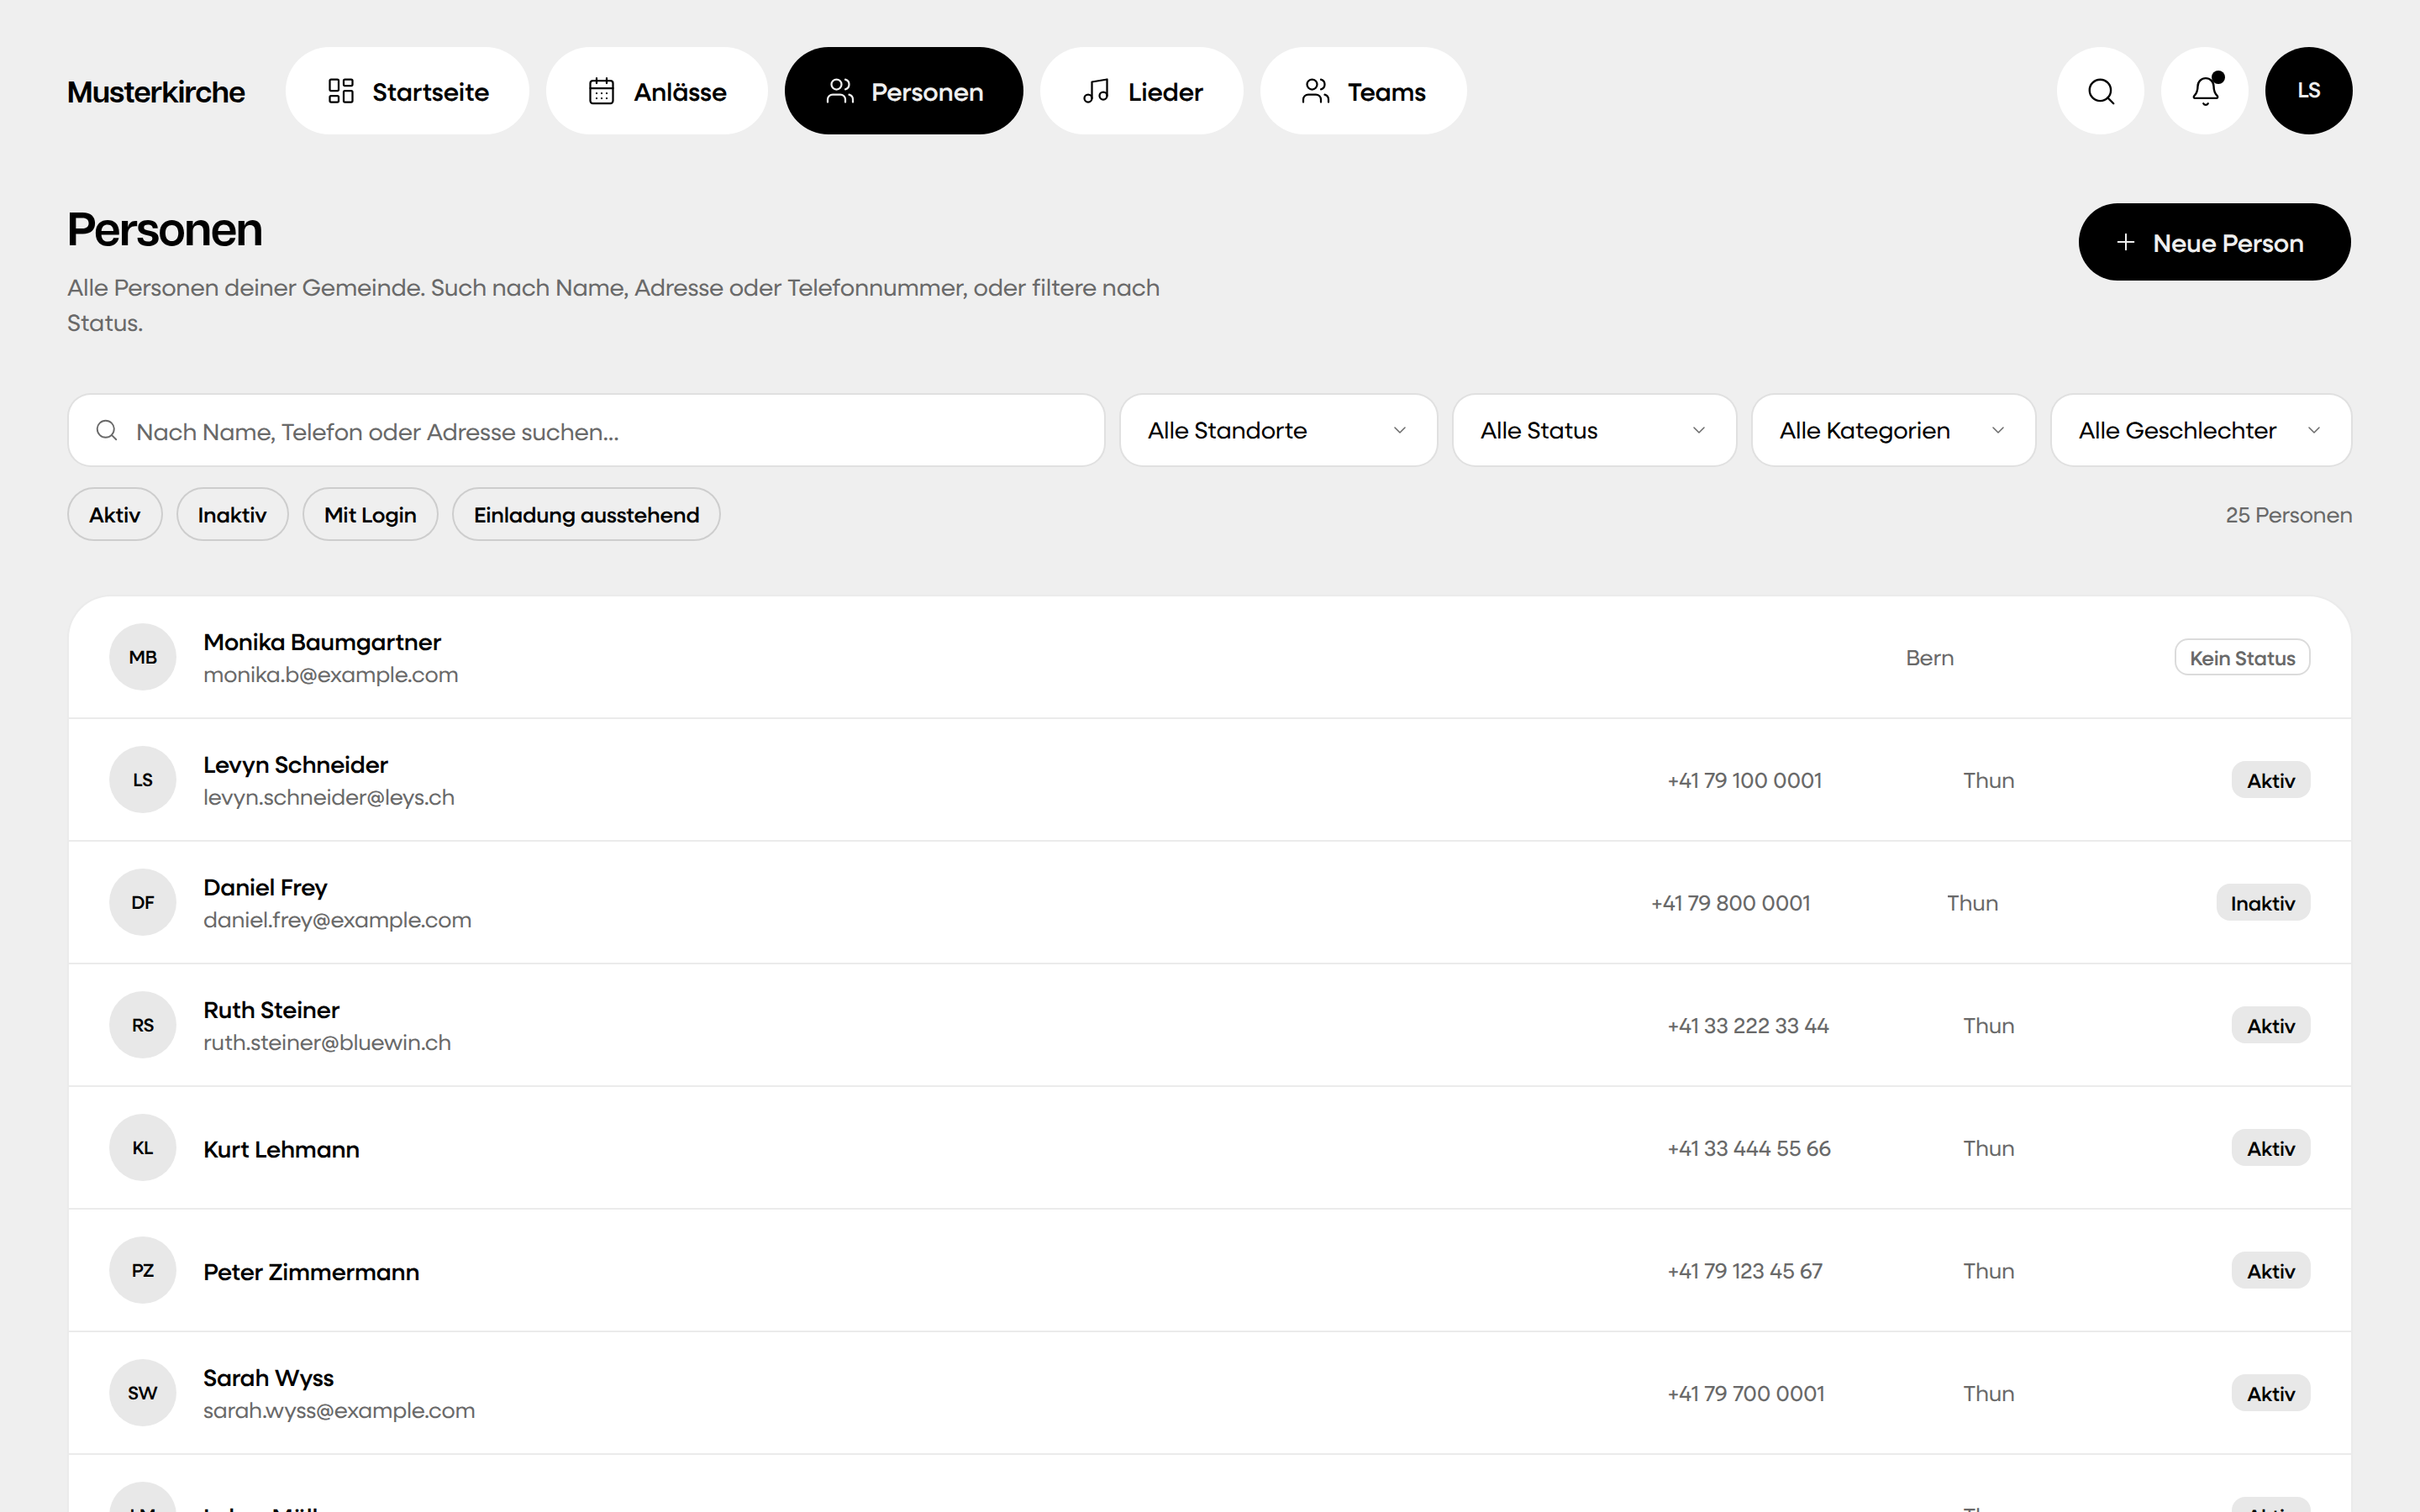This screenshot has height=1512, width=2420.
Task: Click the Bern location of Monika Baumgartner
Action: click(1930, 658)
